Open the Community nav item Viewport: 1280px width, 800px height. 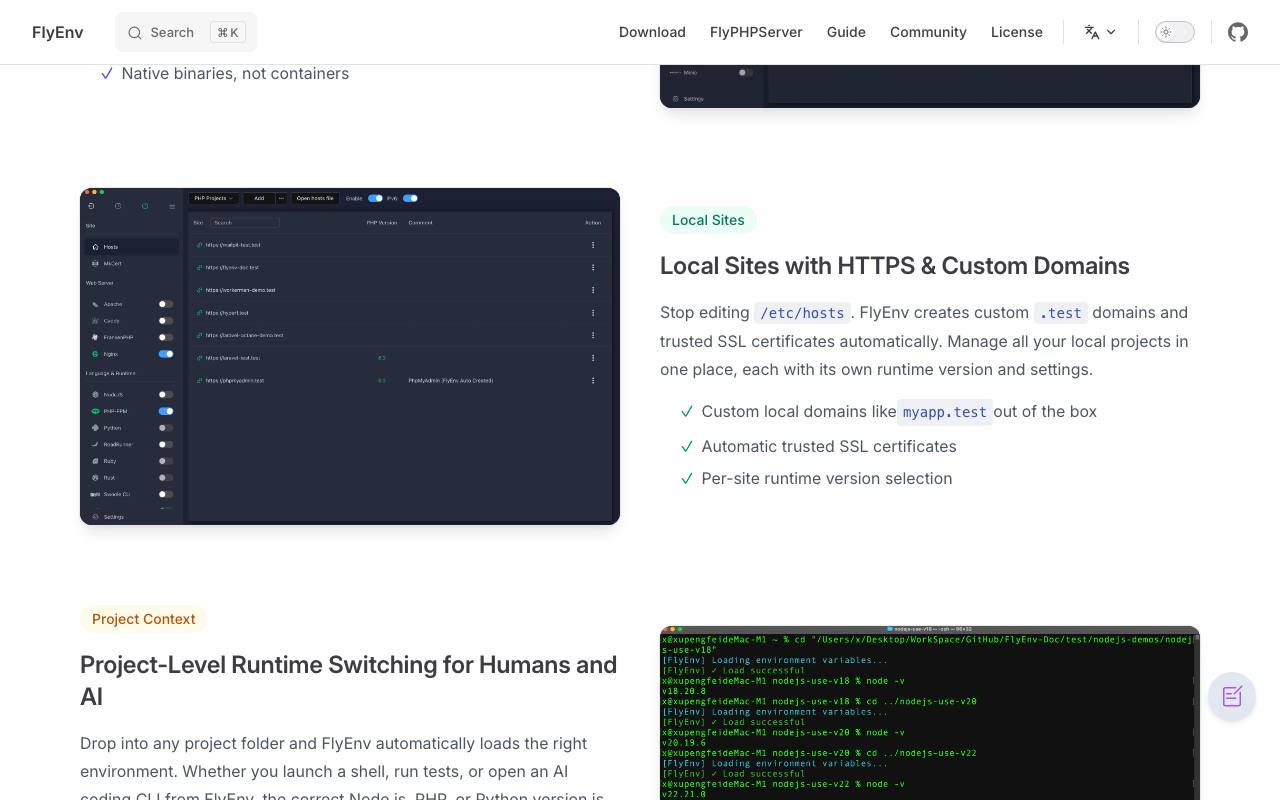[x=928, y=32]
